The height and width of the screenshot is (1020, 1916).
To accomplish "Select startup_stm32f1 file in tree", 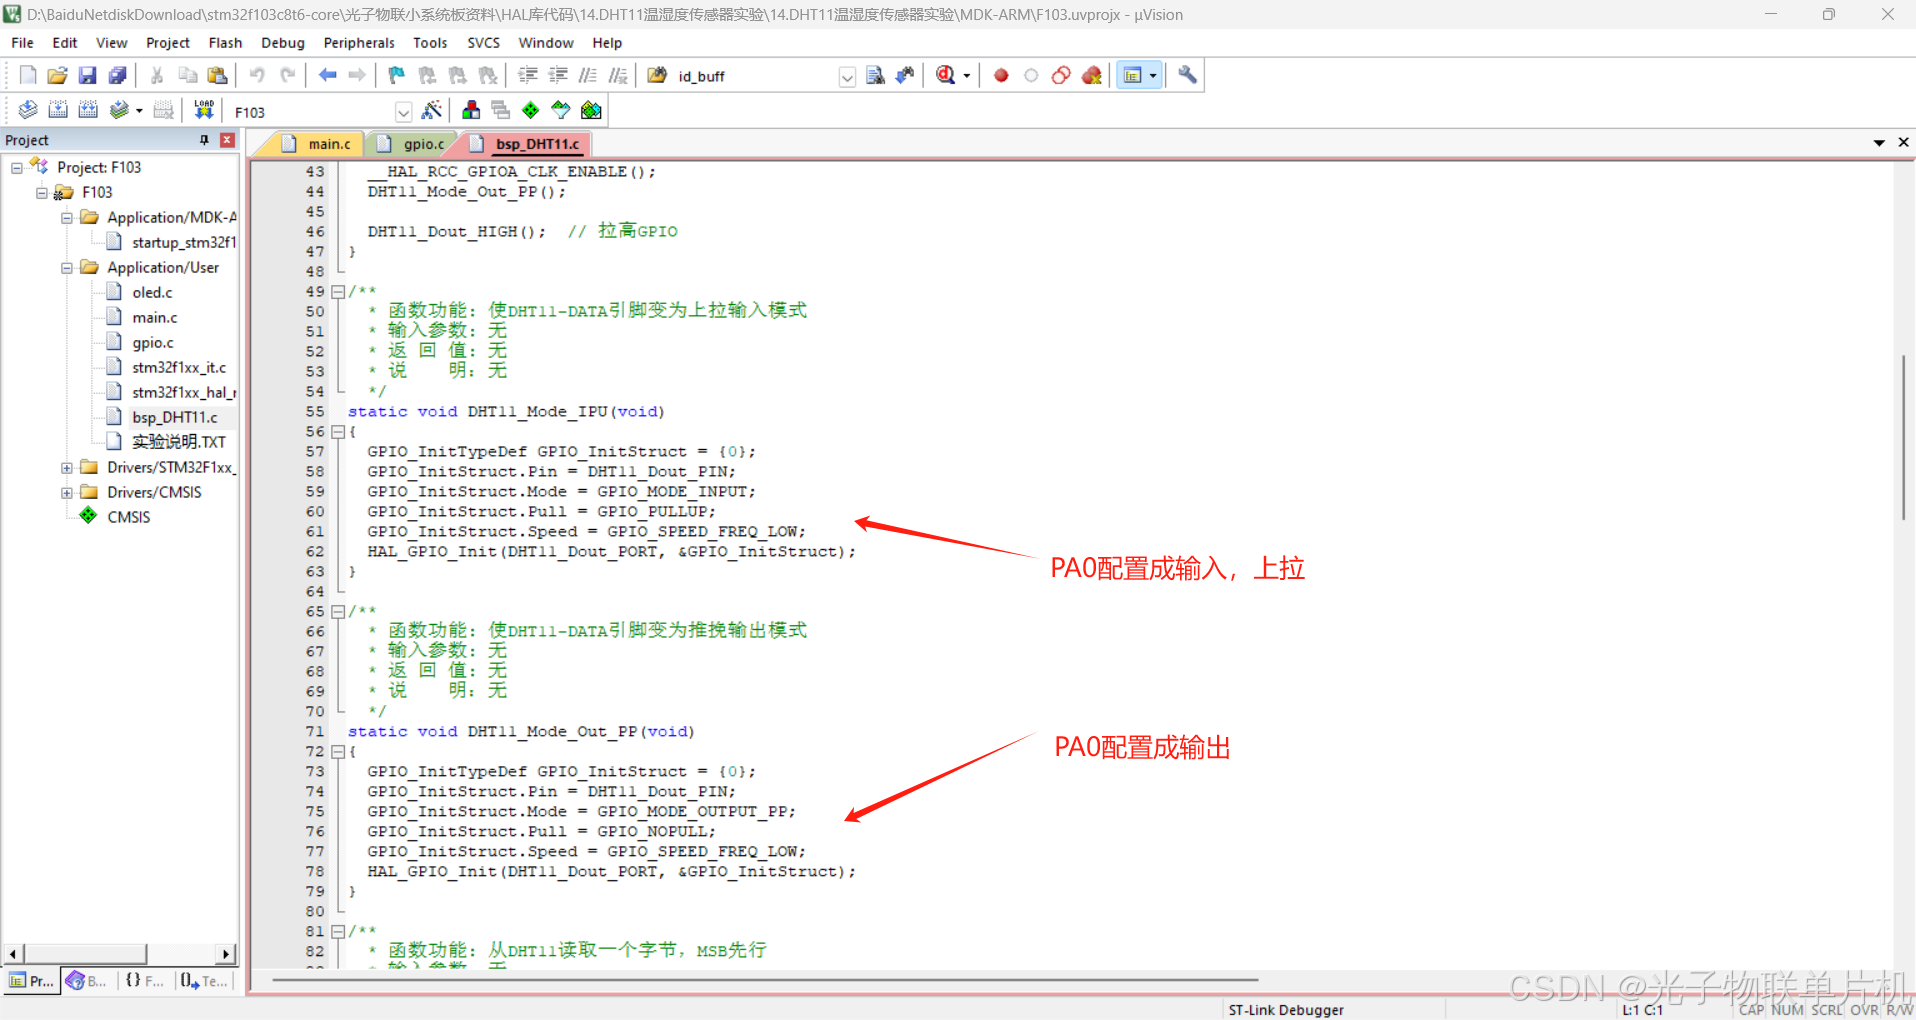I will coord(184,243).
